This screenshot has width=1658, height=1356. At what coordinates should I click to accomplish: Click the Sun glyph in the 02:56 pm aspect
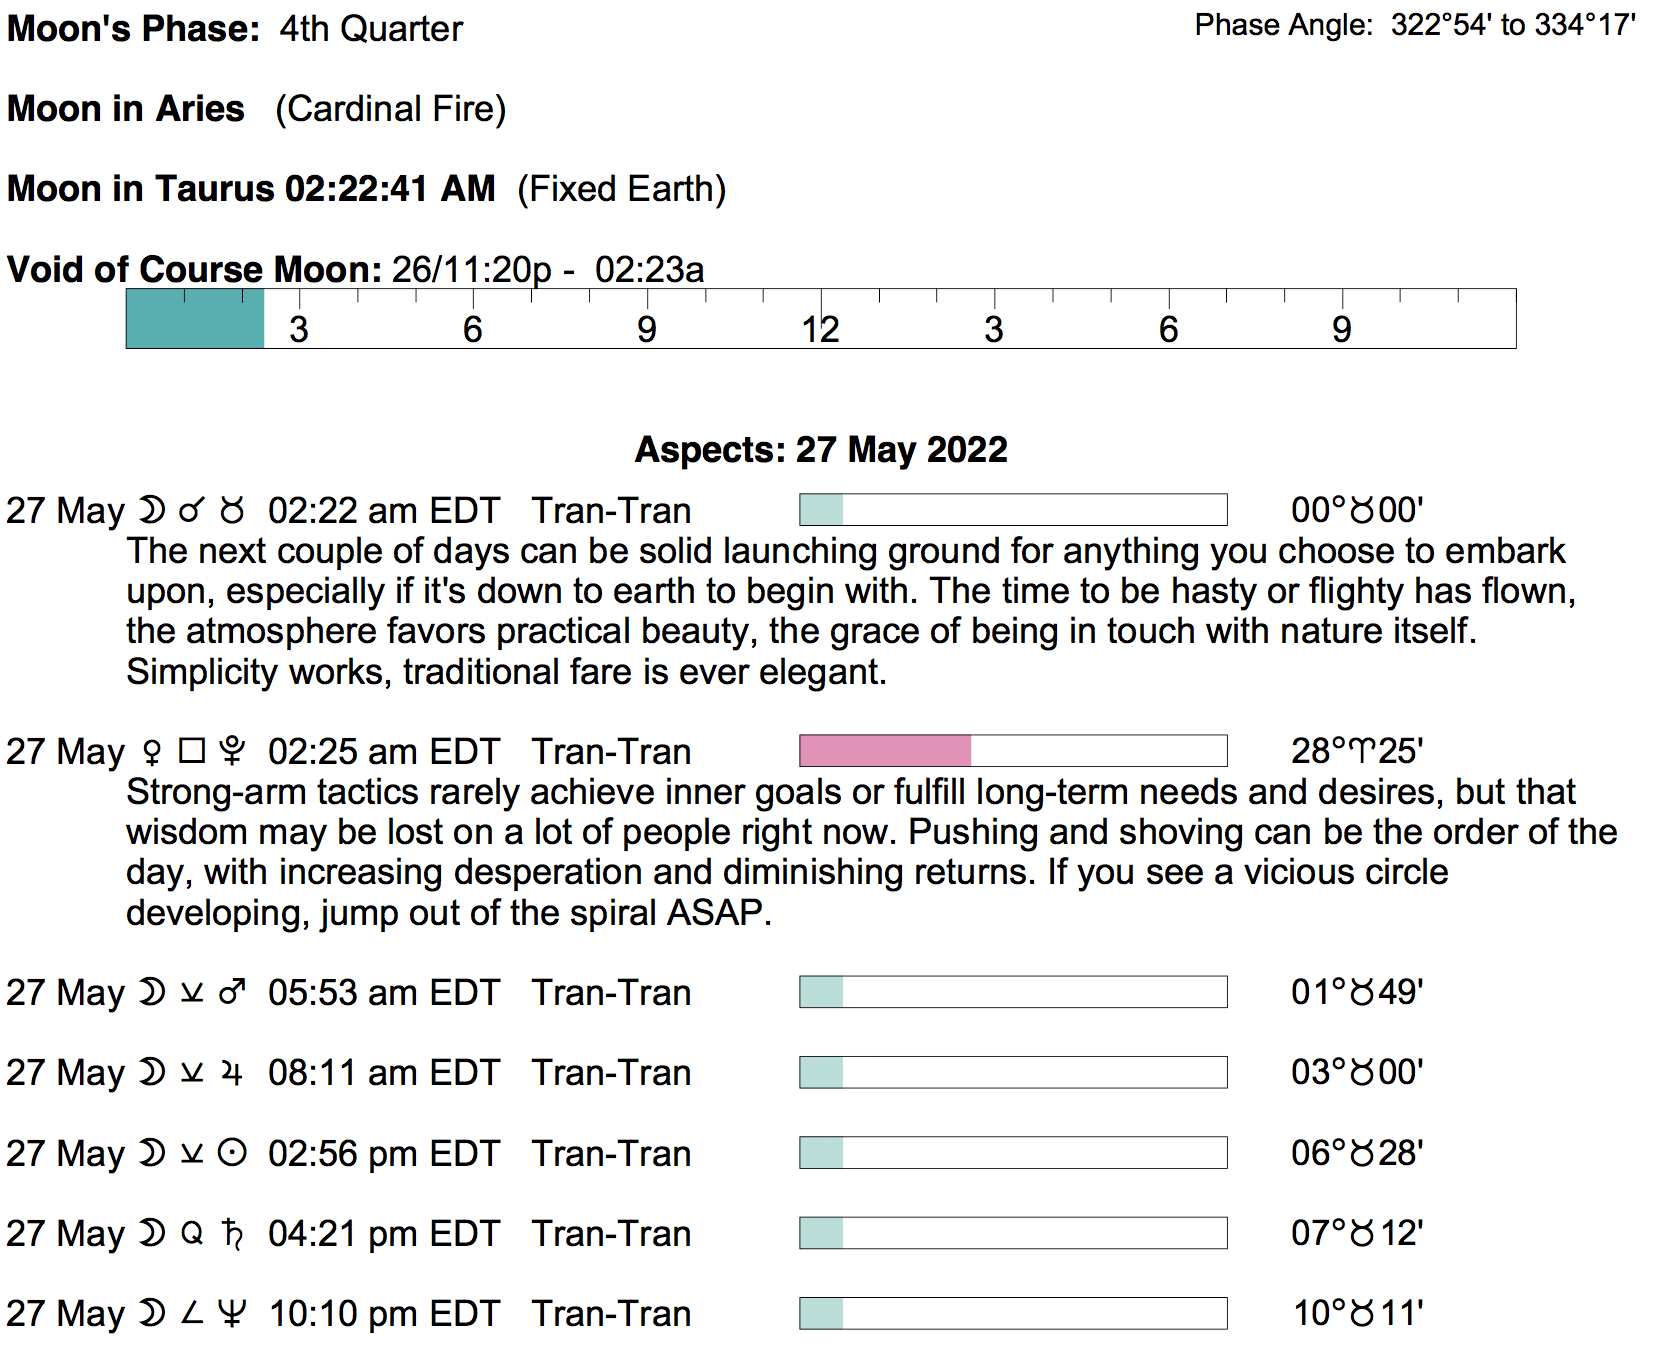[x=232, y=1154]
